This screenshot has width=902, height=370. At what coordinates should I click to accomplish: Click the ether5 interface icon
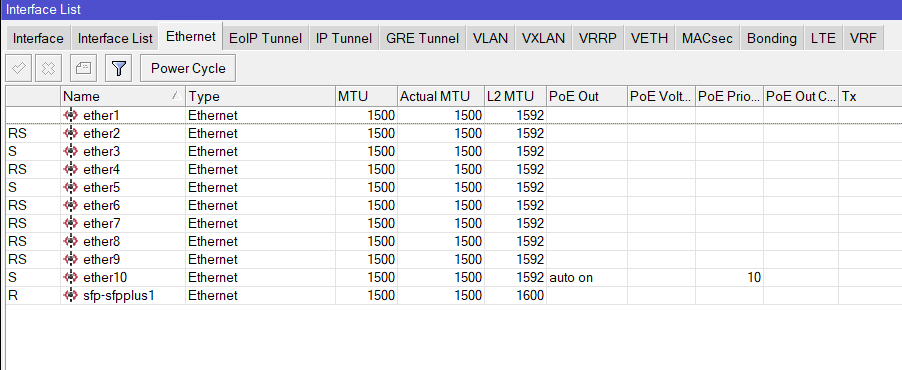pos(71,188)
